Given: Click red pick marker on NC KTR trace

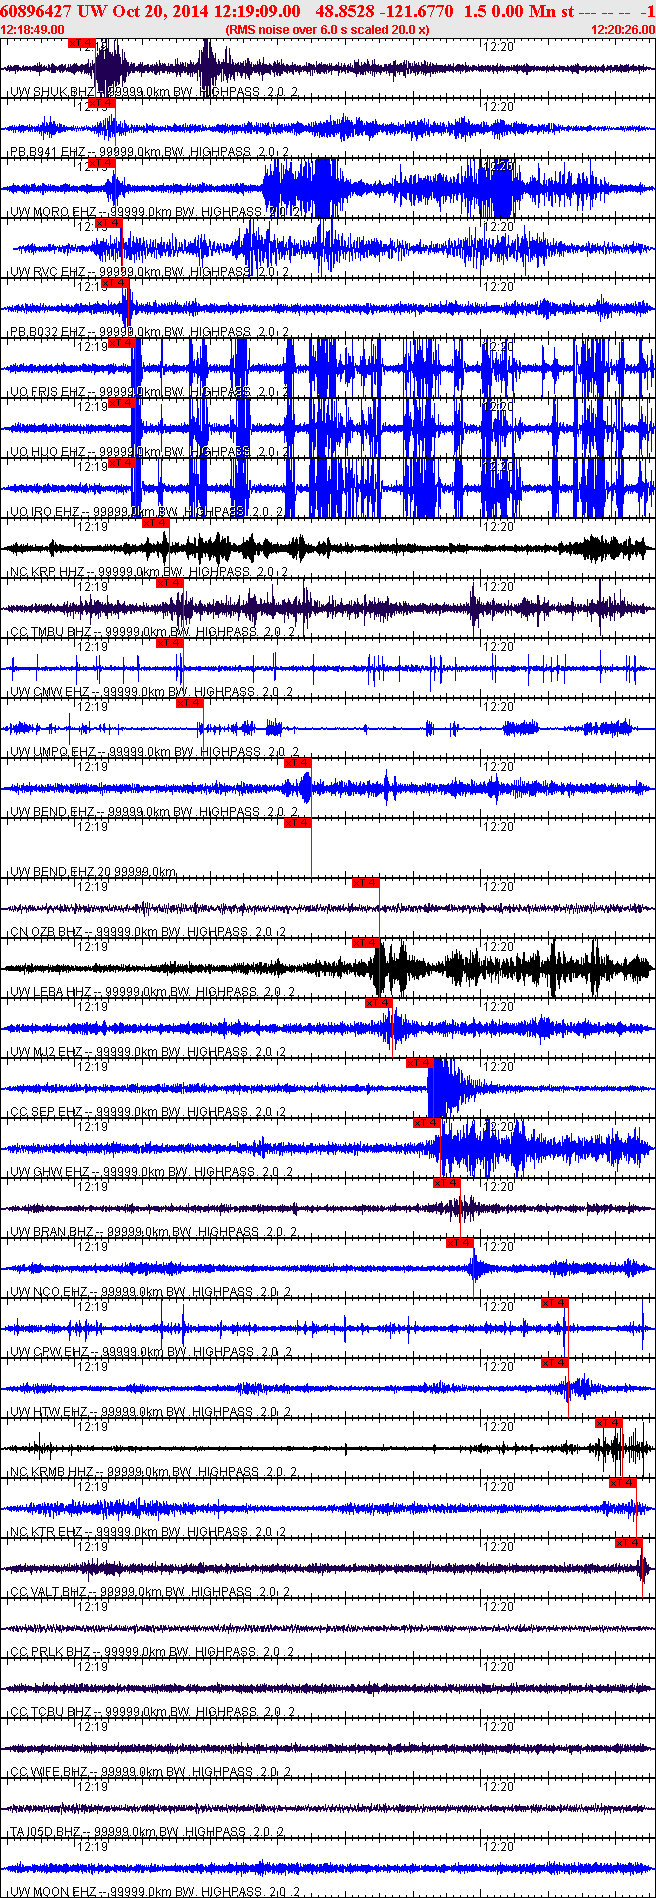Looking at the screenshot, I should click(x=622, y=1483).
